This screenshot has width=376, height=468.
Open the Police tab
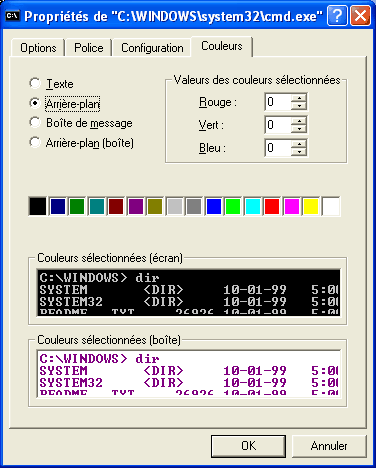[x=89, y=48]
